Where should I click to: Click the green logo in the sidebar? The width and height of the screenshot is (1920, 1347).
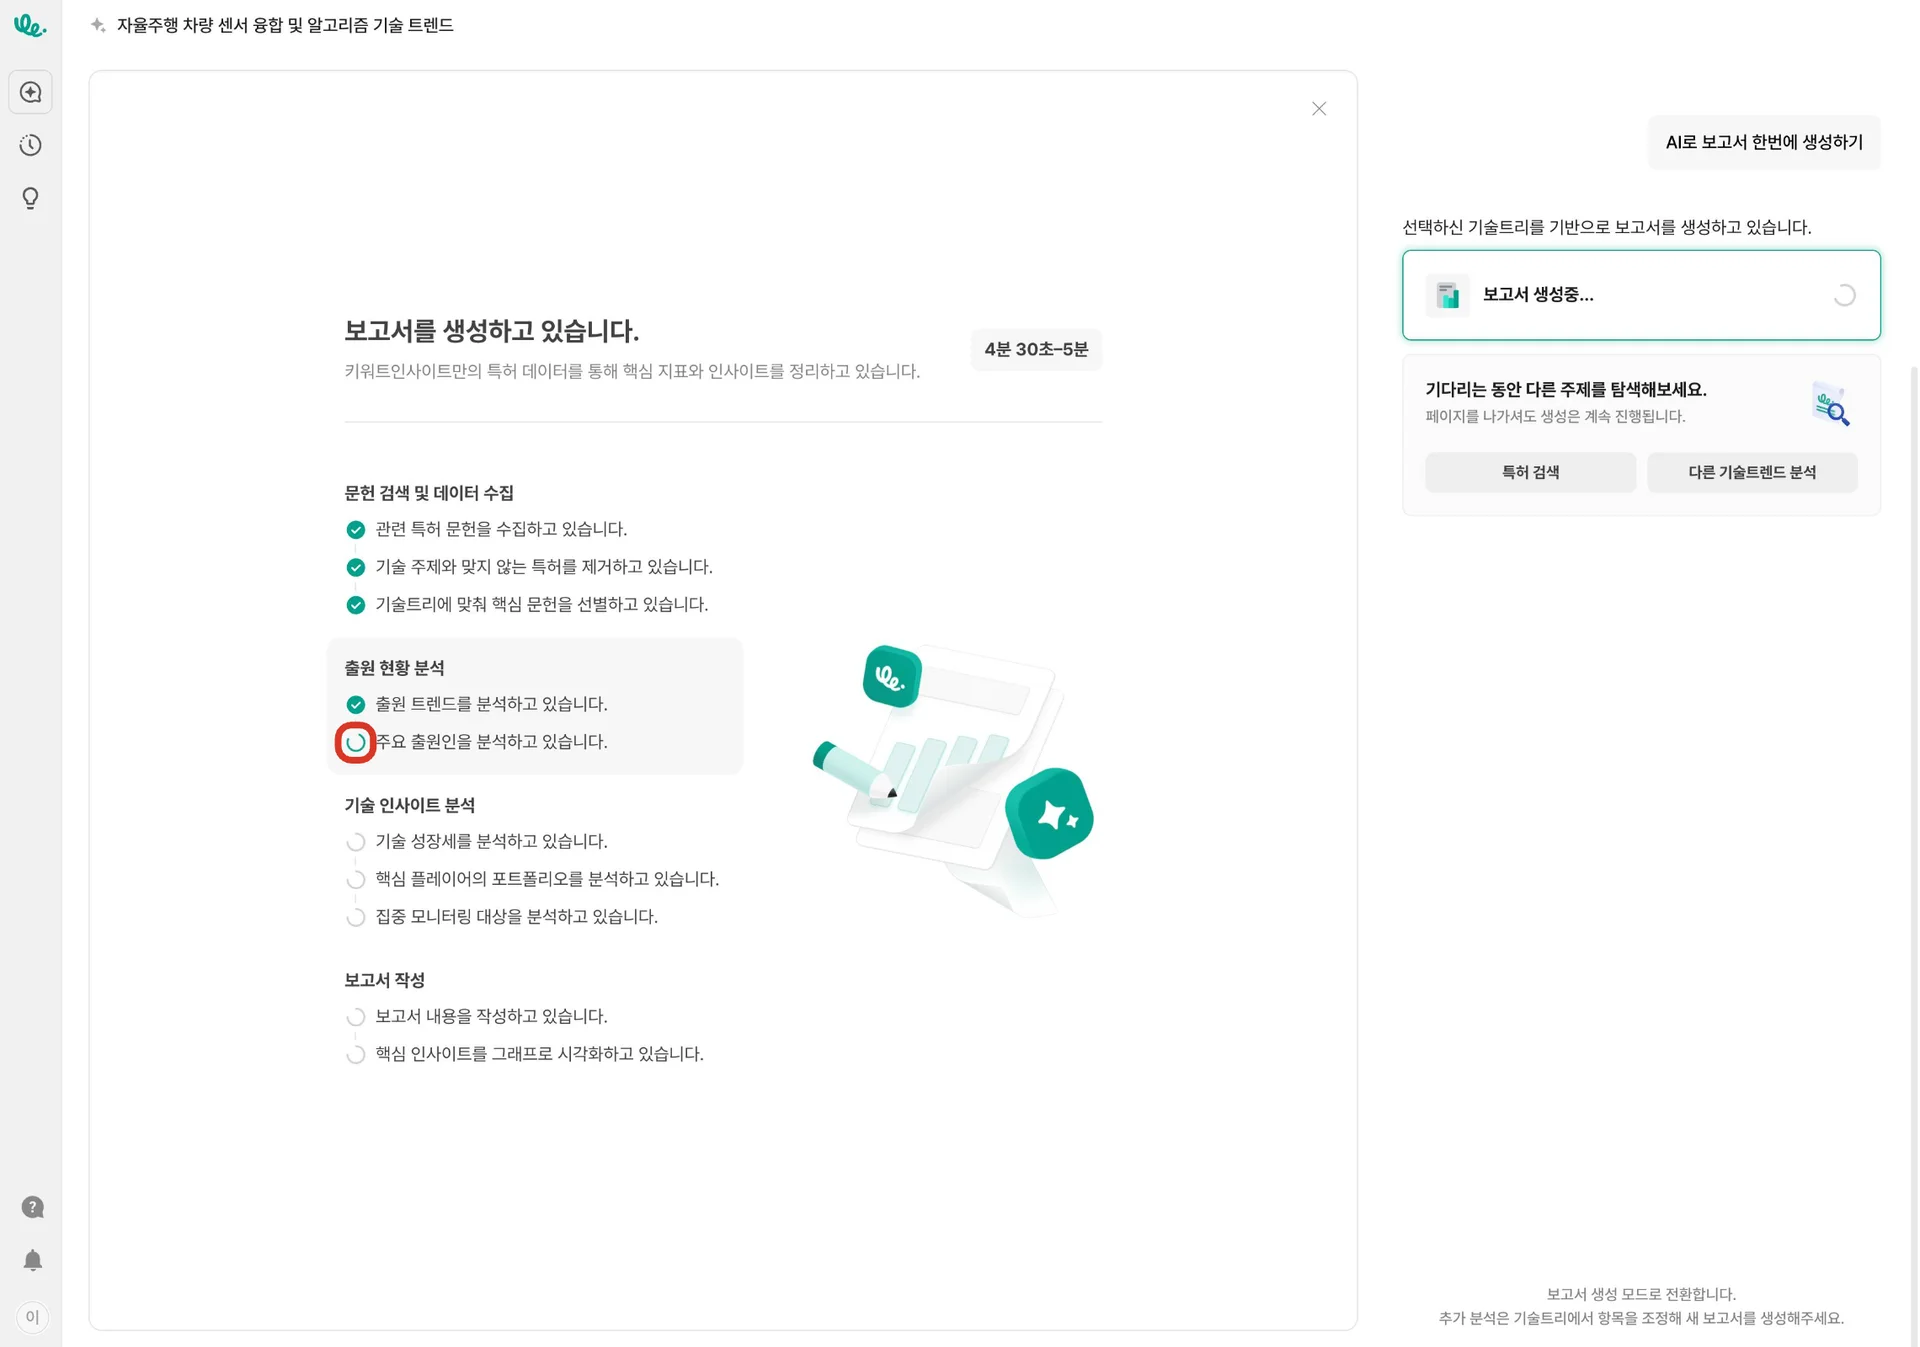[30, 26]
